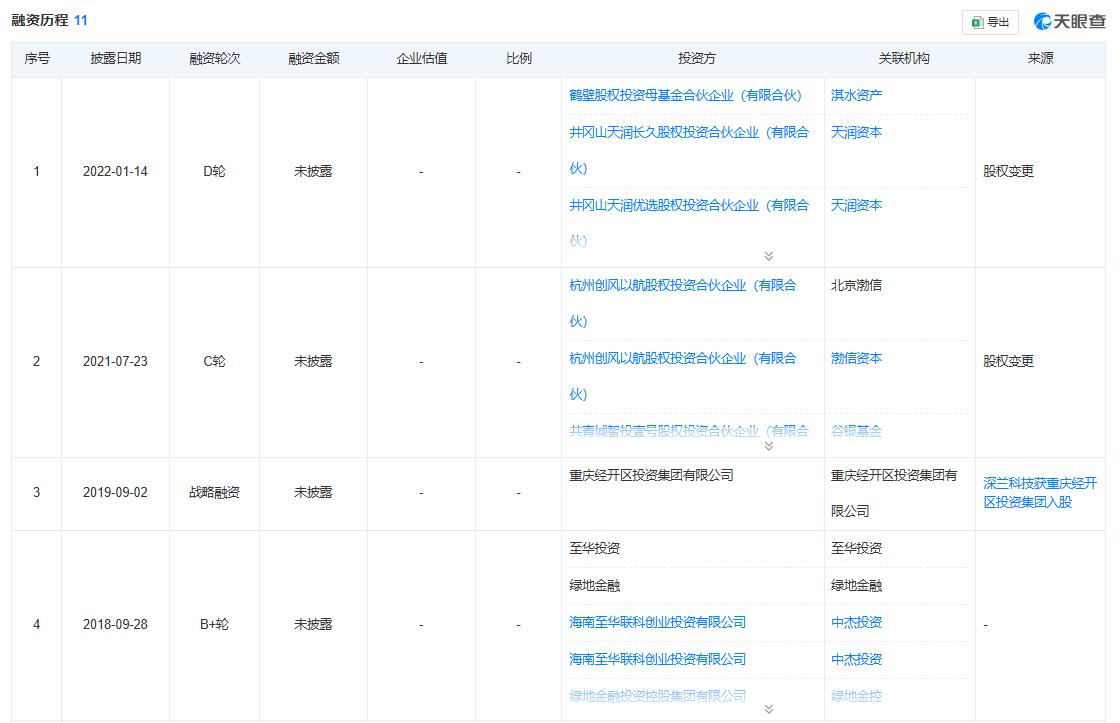1120x723 pixels.
Task: Click the 融资金额 column header
Action: [314, 59]
